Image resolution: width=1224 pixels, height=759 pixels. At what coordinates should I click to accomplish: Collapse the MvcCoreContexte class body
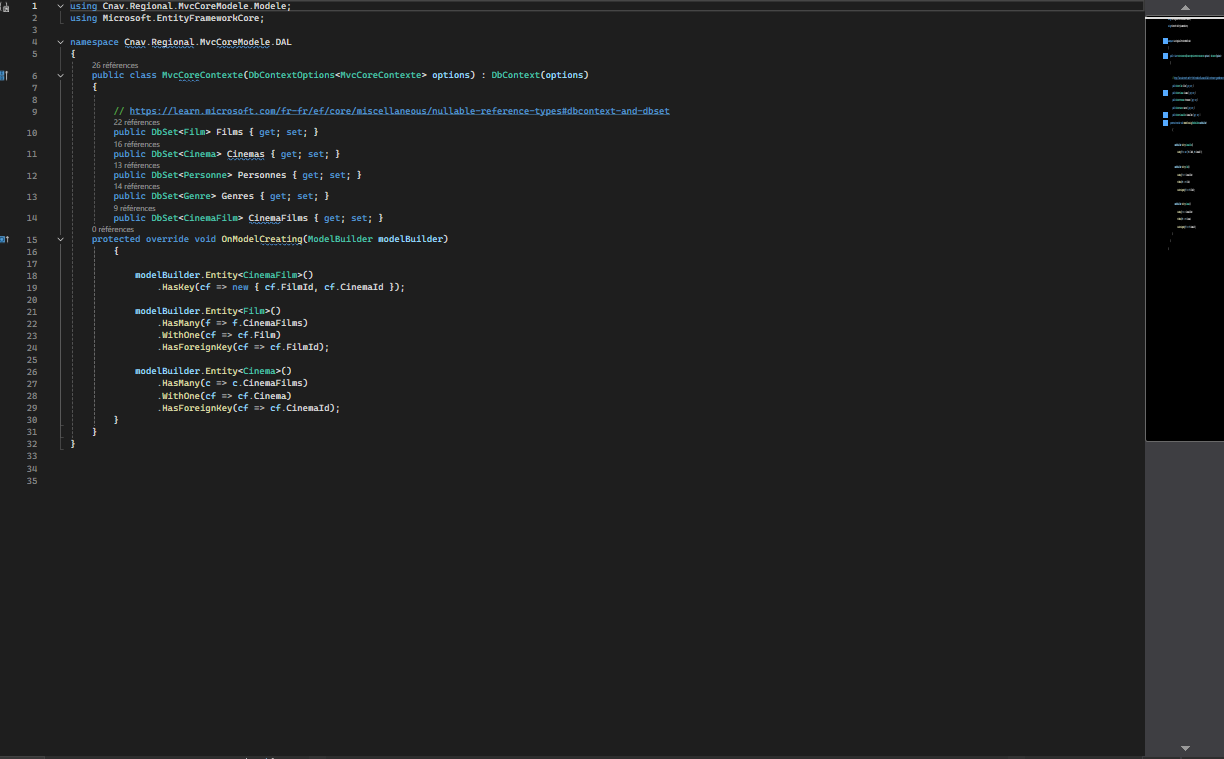59,74
